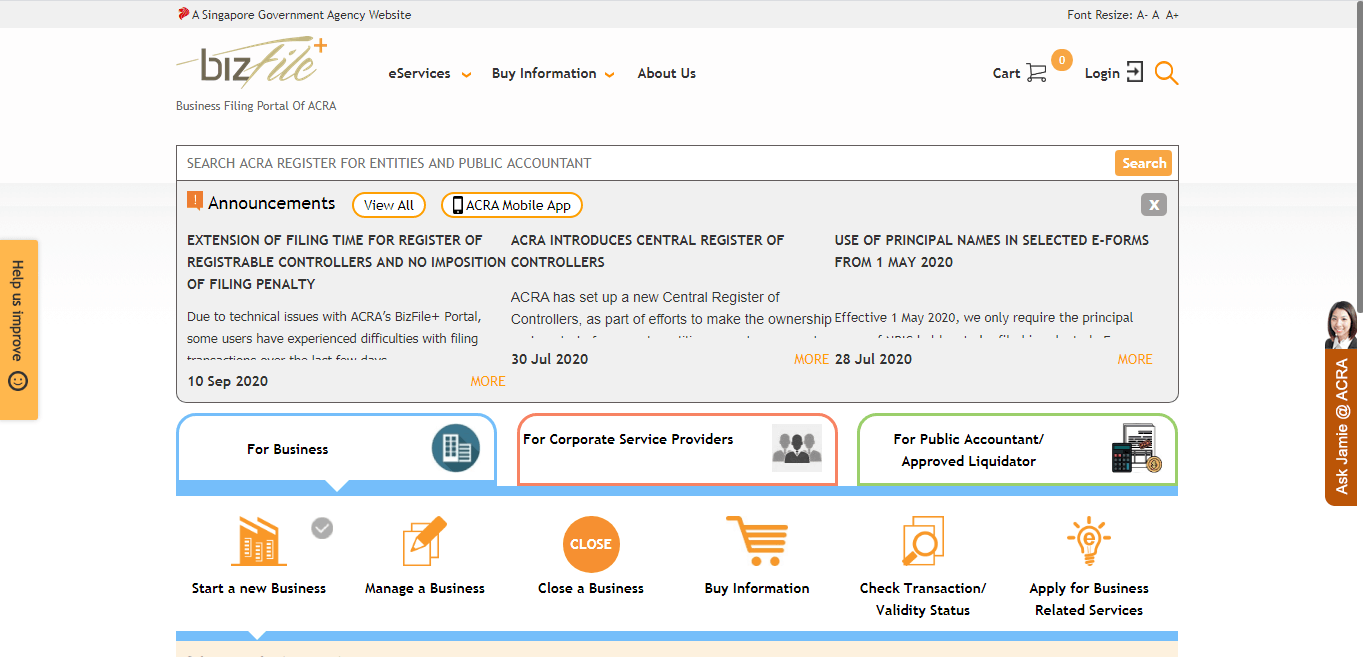Open the magnifier search icon in header

click(x=1166, y=73)
